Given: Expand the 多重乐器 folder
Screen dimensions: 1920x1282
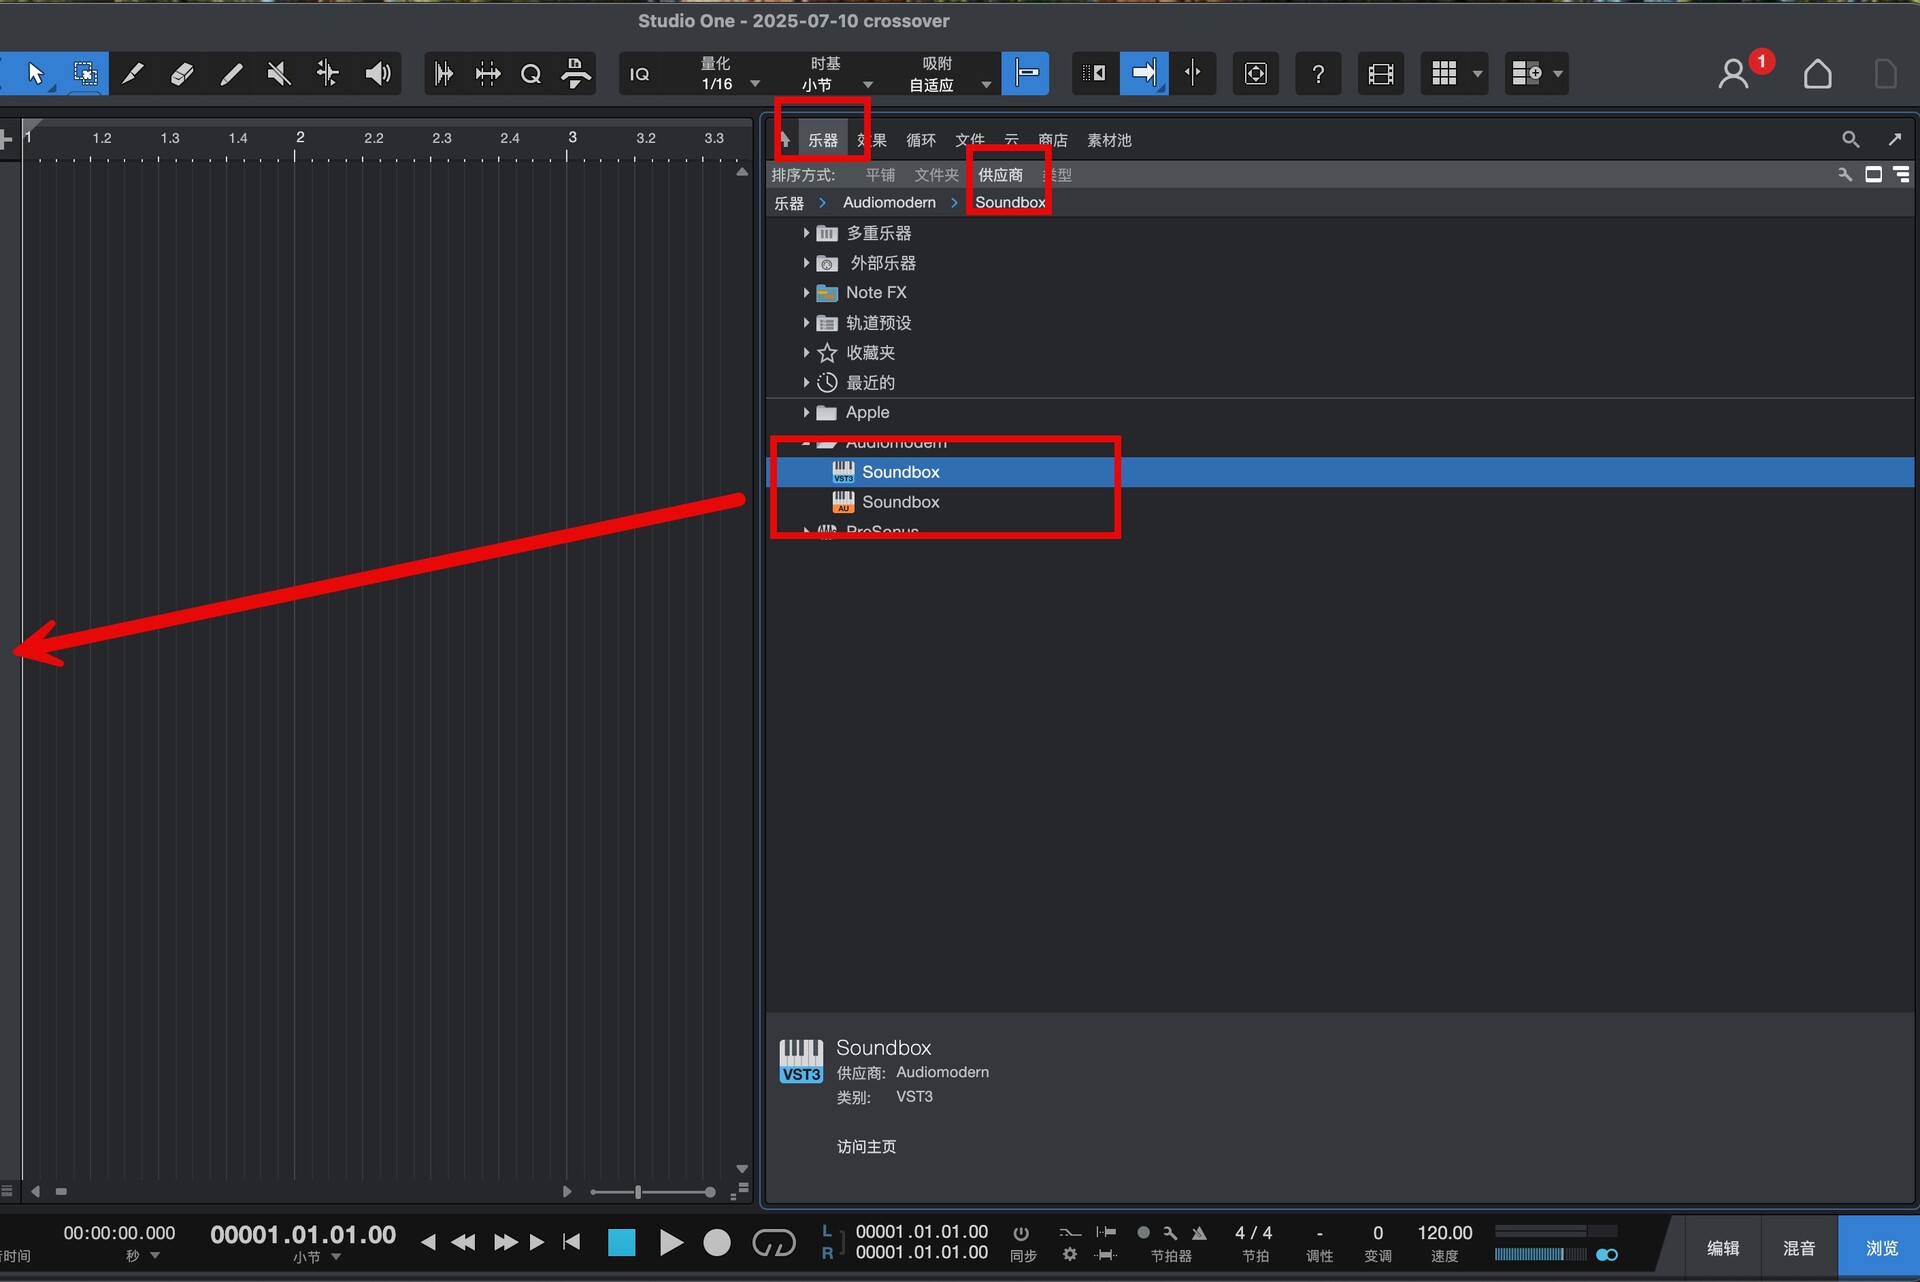Looking at the screenshot, I should [x=806, y=233].
